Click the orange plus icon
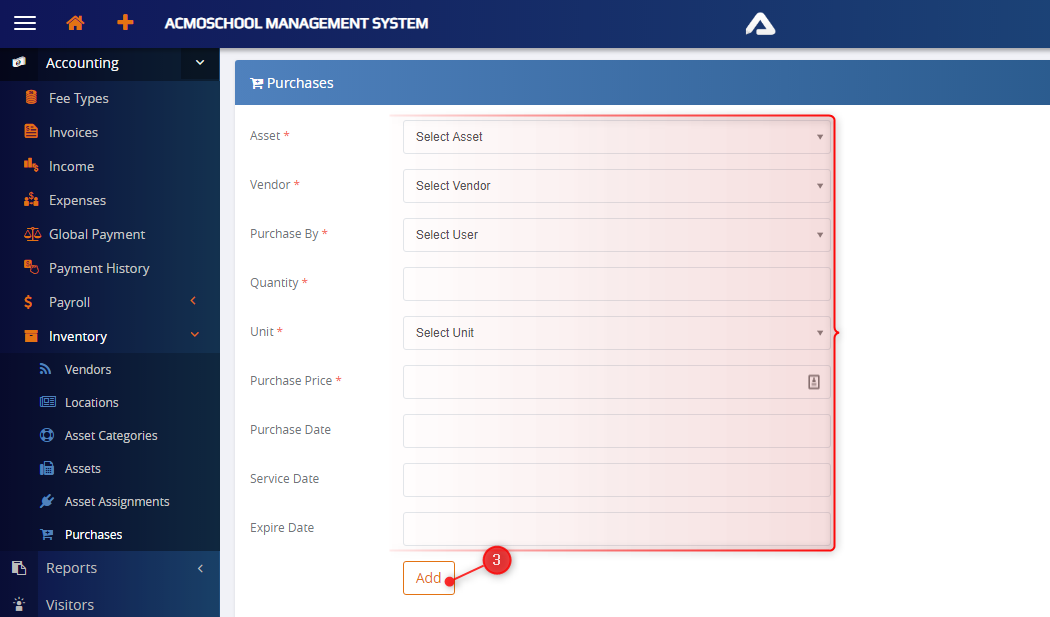 click(125, 23)
